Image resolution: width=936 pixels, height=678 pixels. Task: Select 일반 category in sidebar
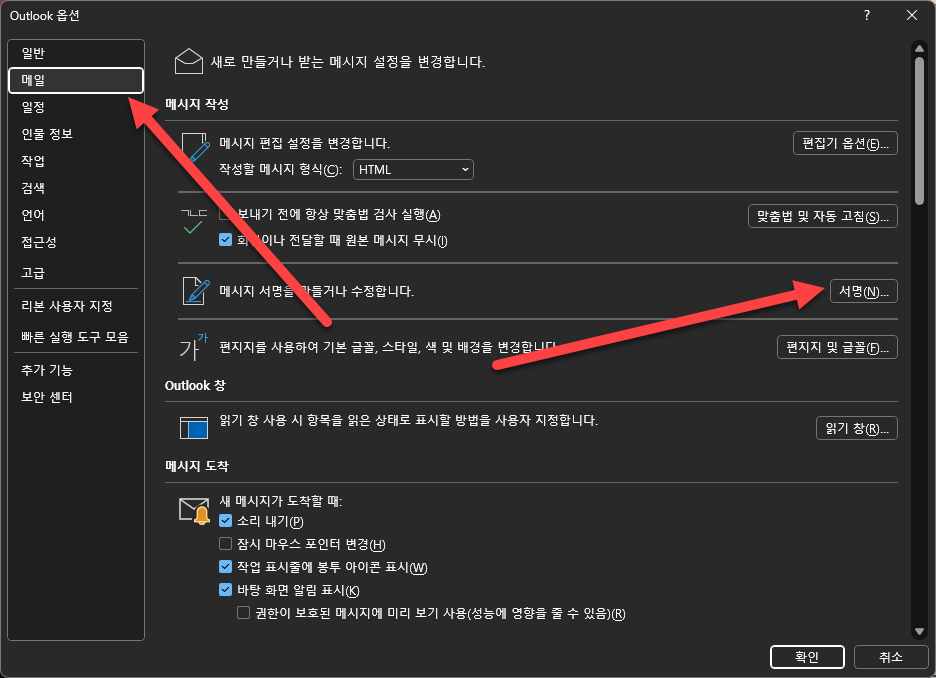click(76, 53)
